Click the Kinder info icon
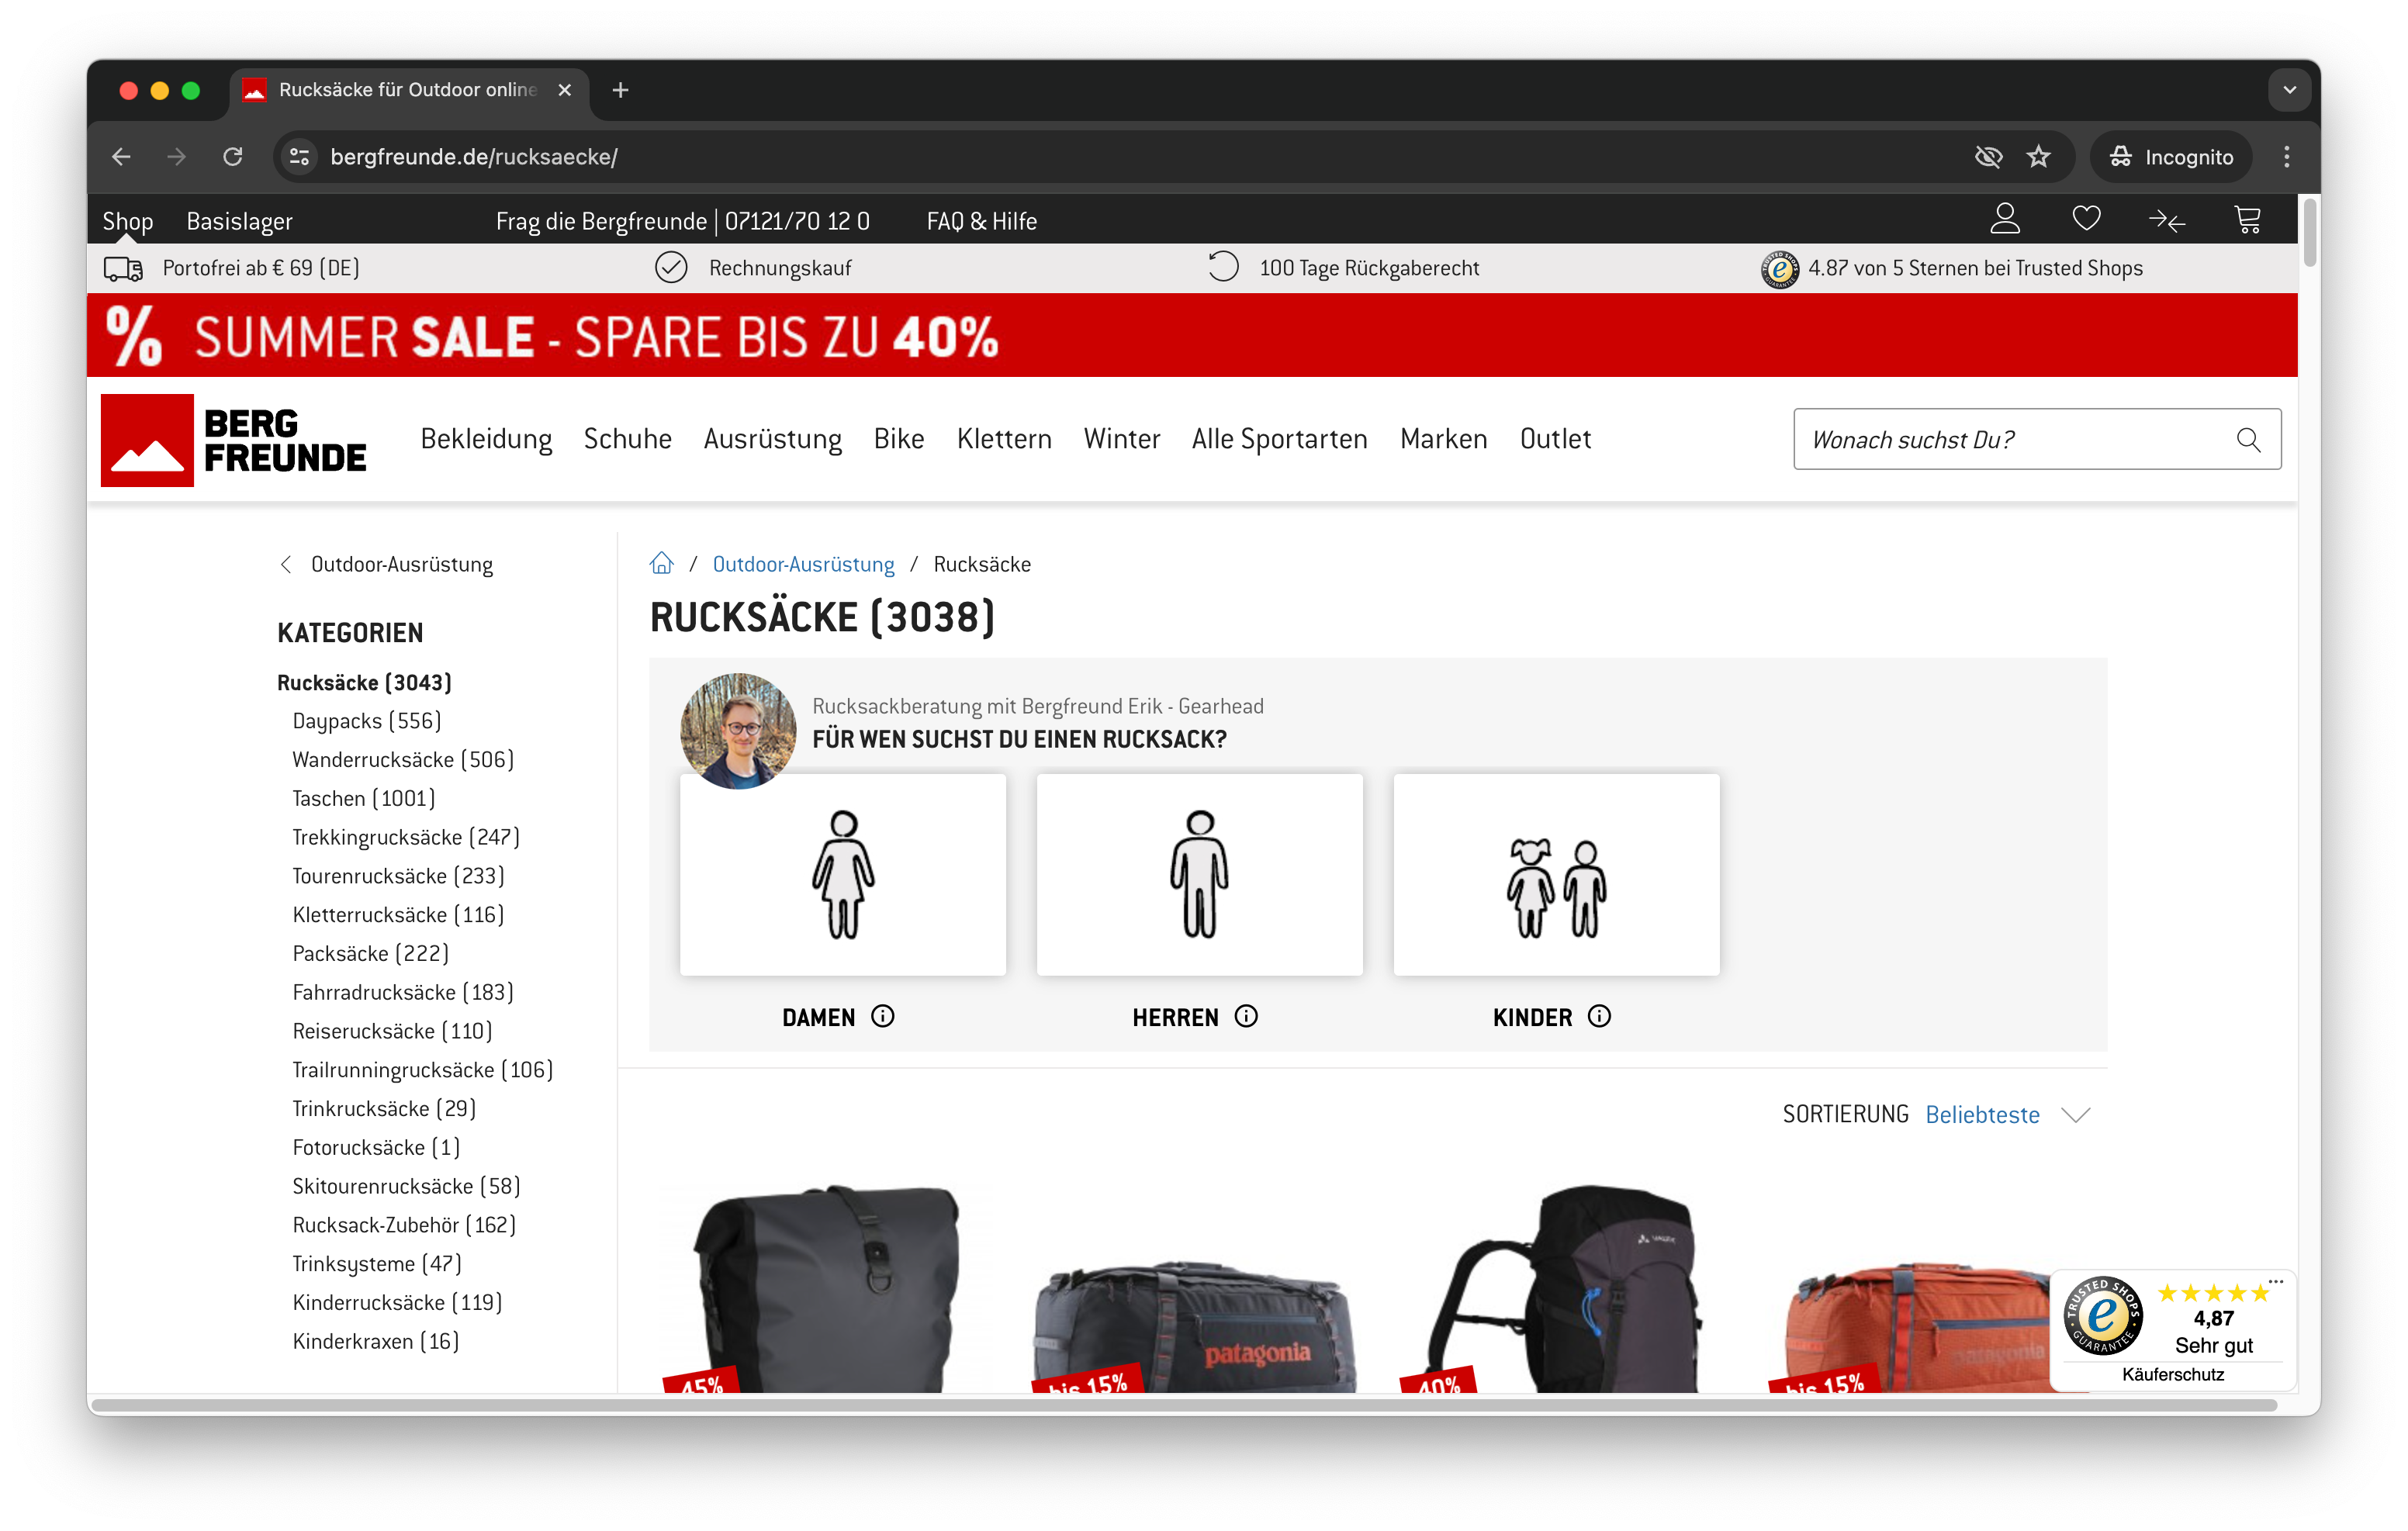Screen dimensions: 2408x1531 1600,1016
